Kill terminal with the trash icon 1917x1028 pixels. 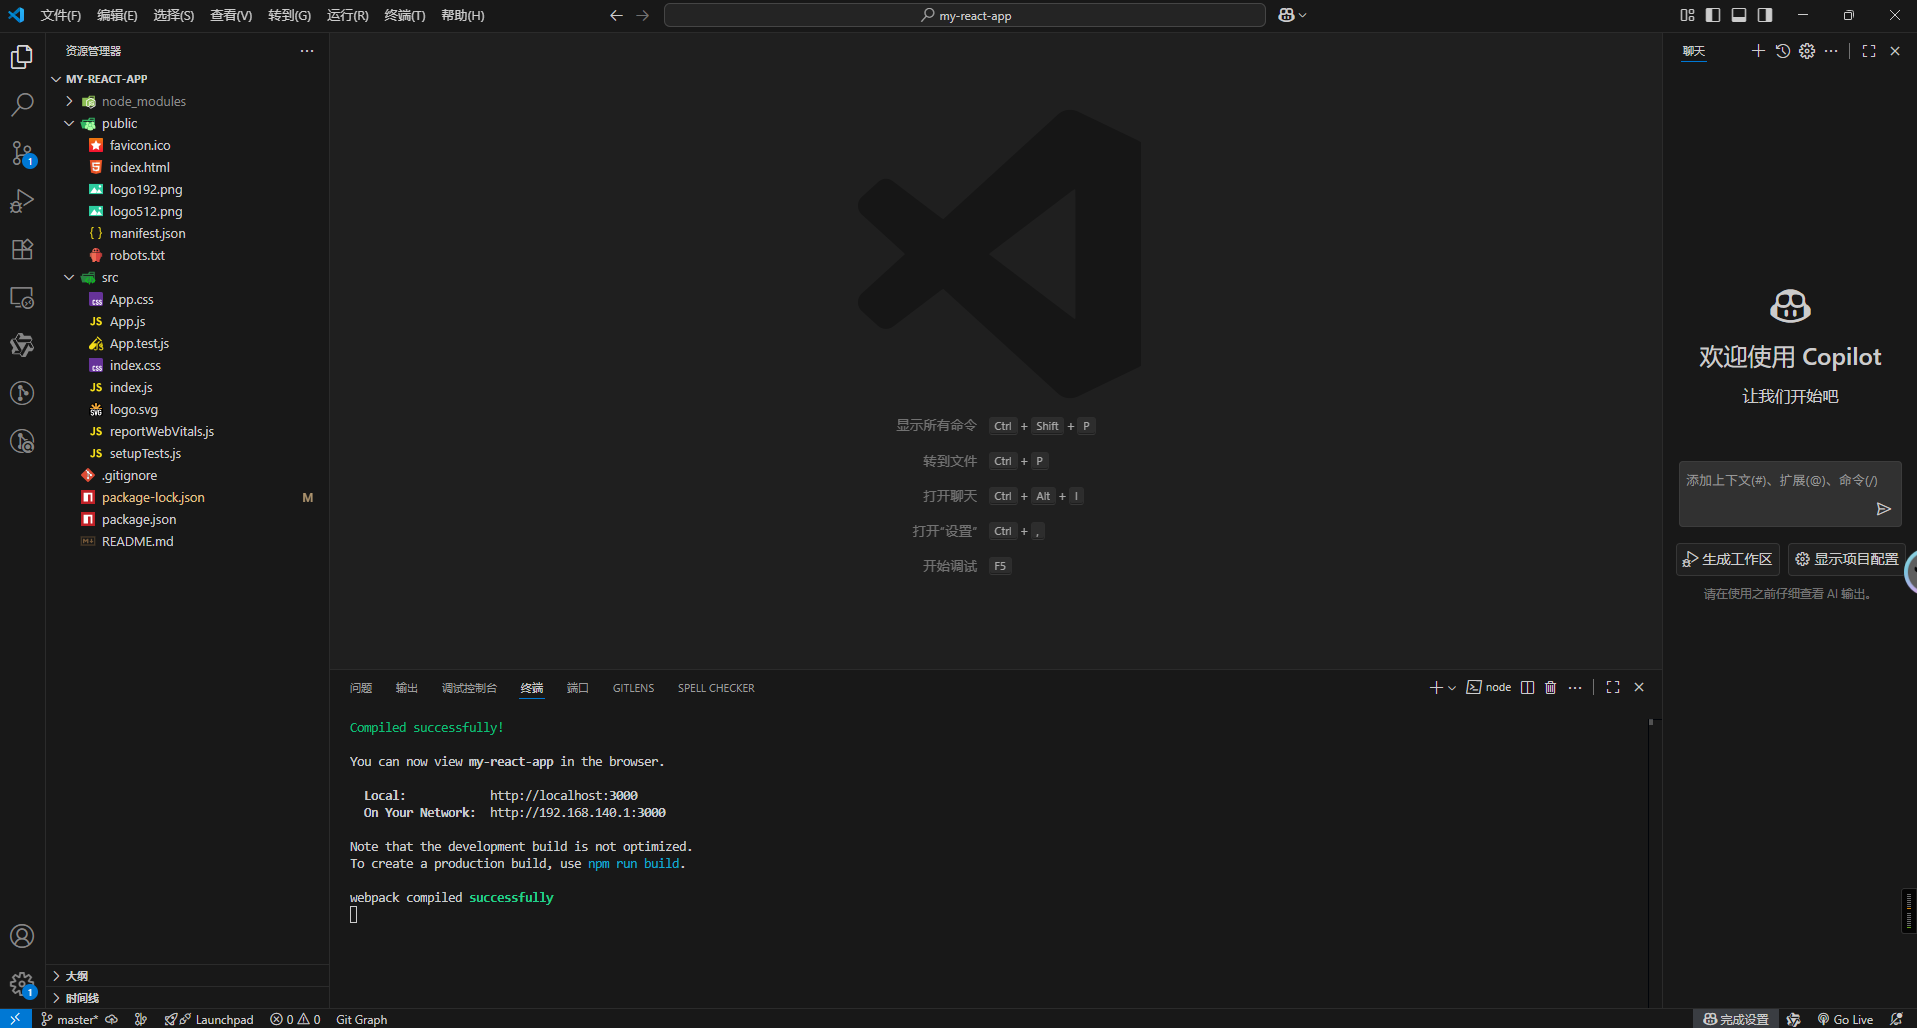point(1551,687)
